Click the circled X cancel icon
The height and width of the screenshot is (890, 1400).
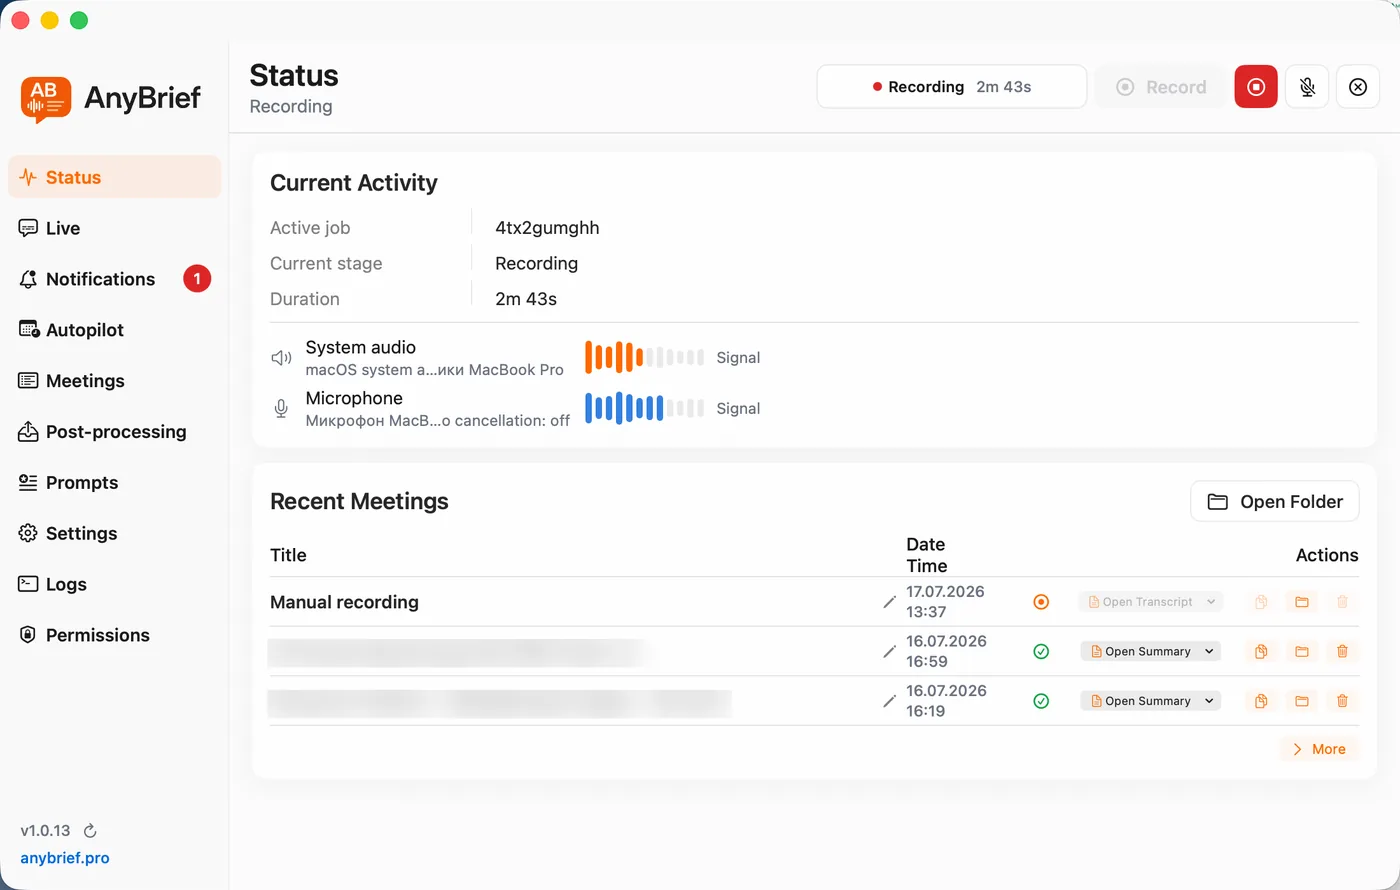click(1358, 87)
